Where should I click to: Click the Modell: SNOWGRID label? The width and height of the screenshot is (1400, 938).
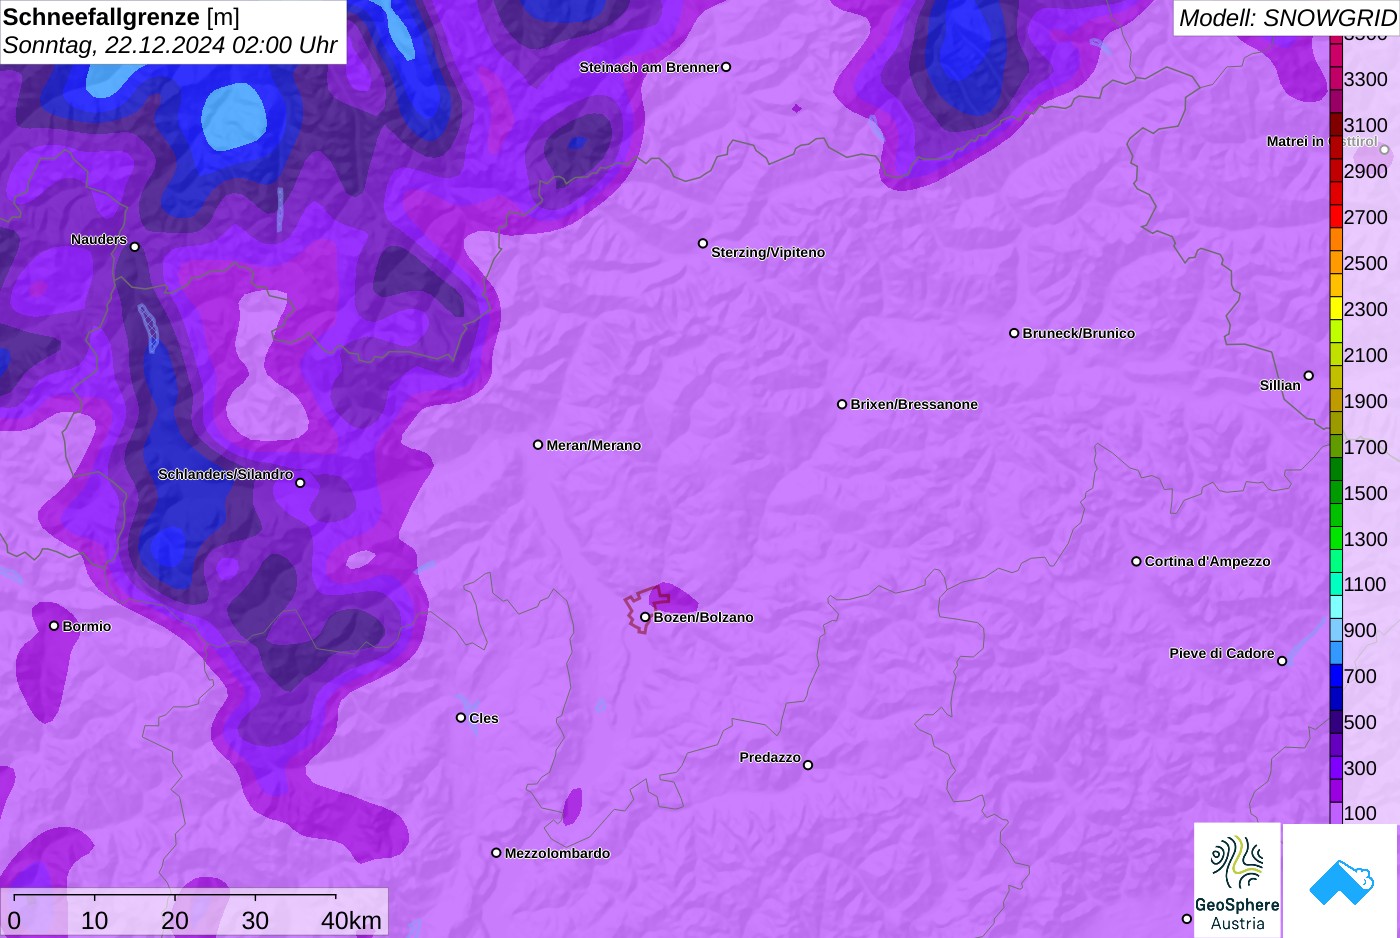pos(1287,18)
